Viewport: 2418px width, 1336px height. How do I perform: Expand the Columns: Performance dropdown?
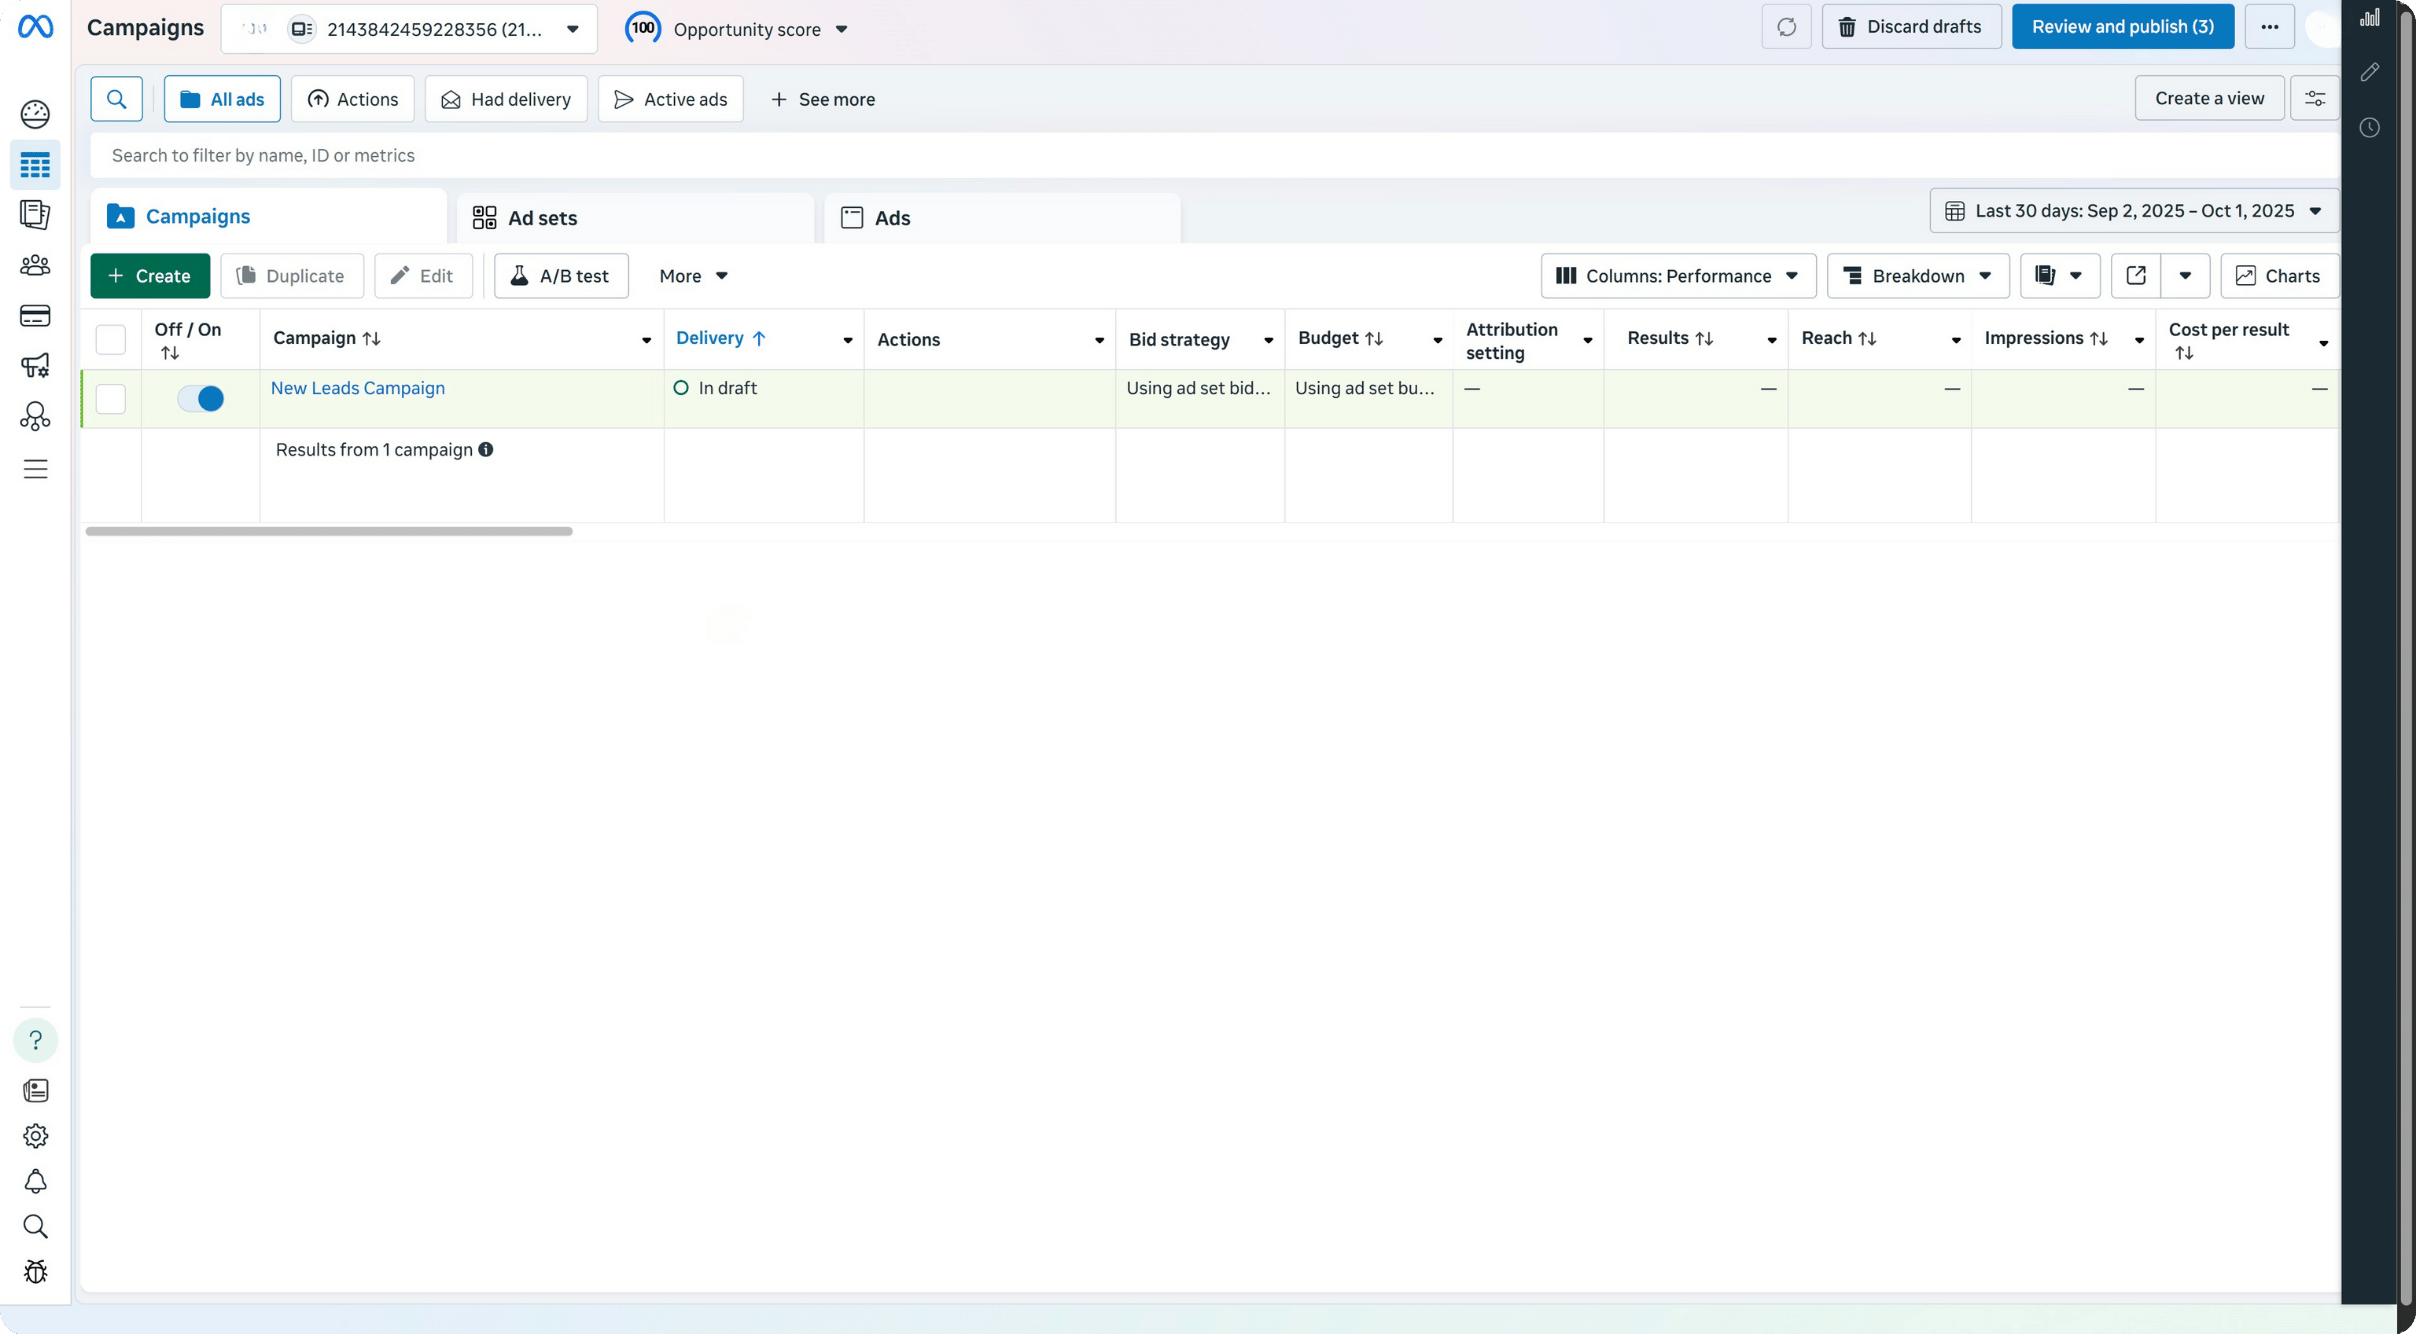(1677, 275)
